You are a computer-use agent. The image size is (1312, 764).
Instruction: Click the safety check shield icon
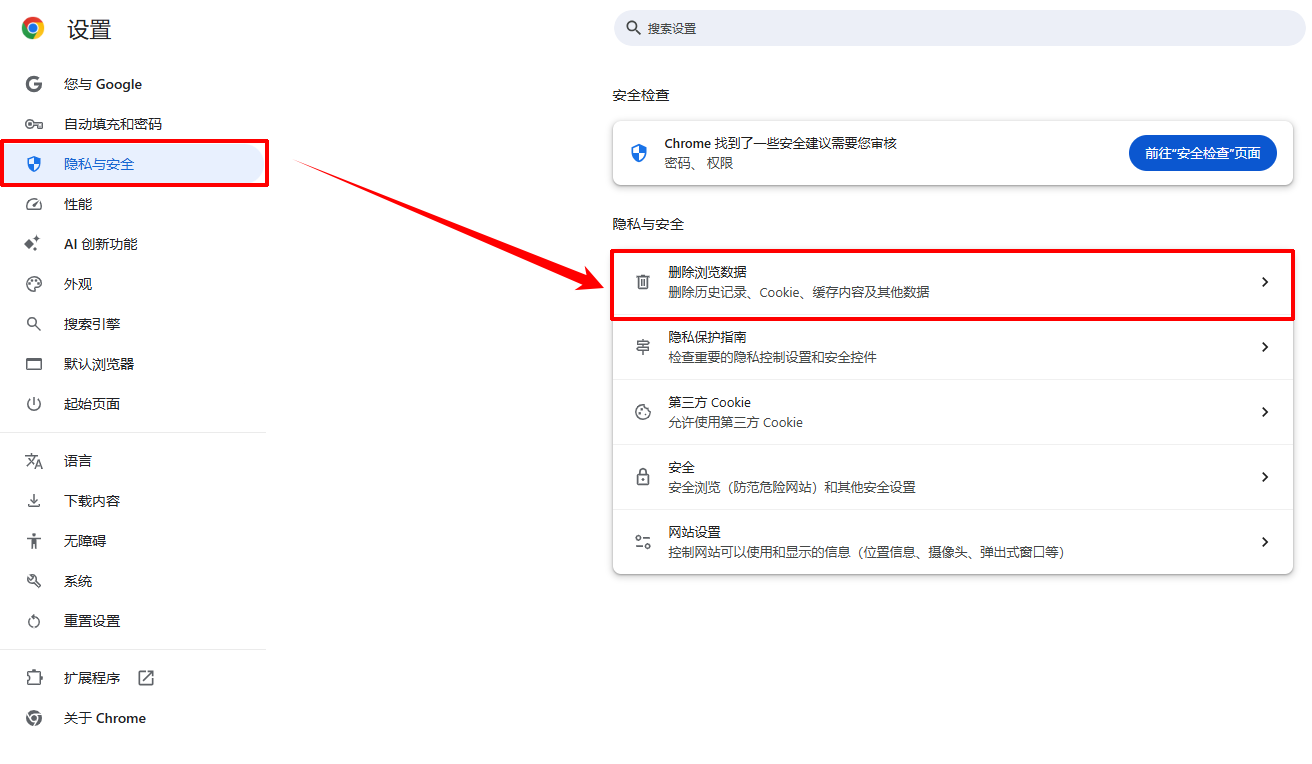639,153
